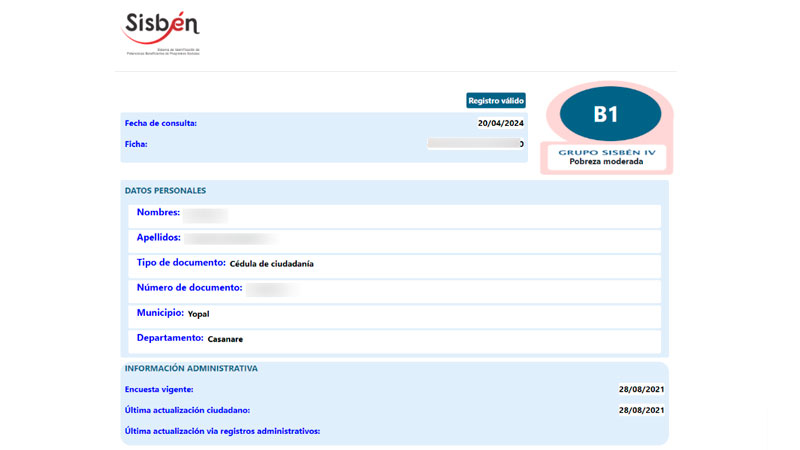The height and width of the screenshot is (450, 800).
Task: Click the Pobreza moderada text
Action: 606,161
